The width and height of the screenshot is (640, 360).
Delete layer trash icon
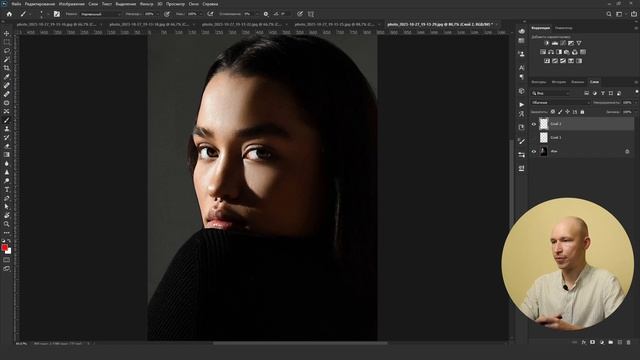629,342
